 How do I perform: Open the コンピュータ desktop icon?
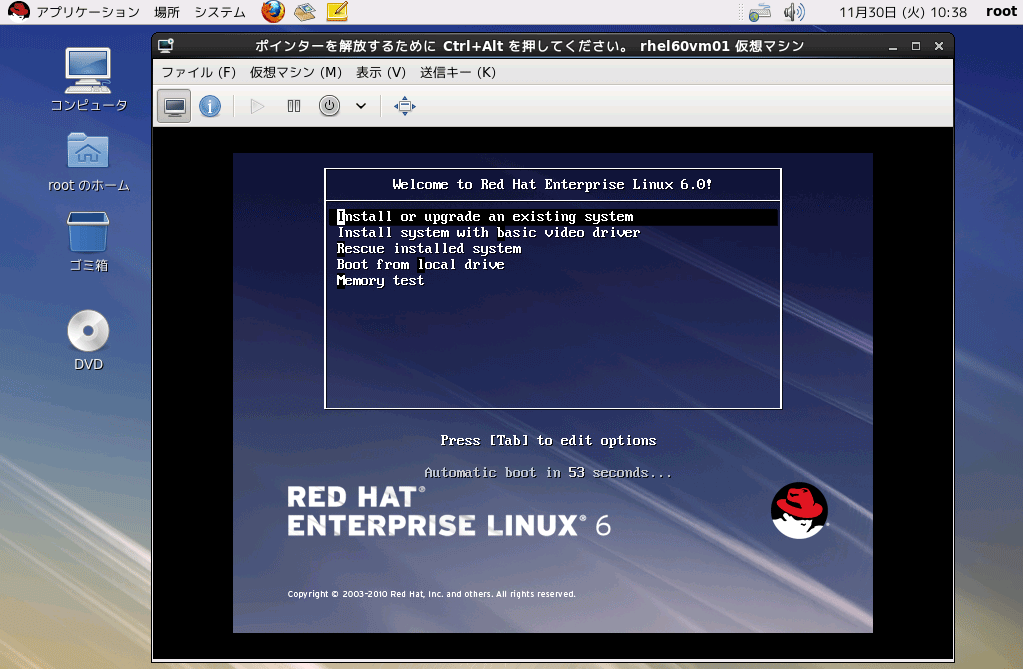click(88, 79)
